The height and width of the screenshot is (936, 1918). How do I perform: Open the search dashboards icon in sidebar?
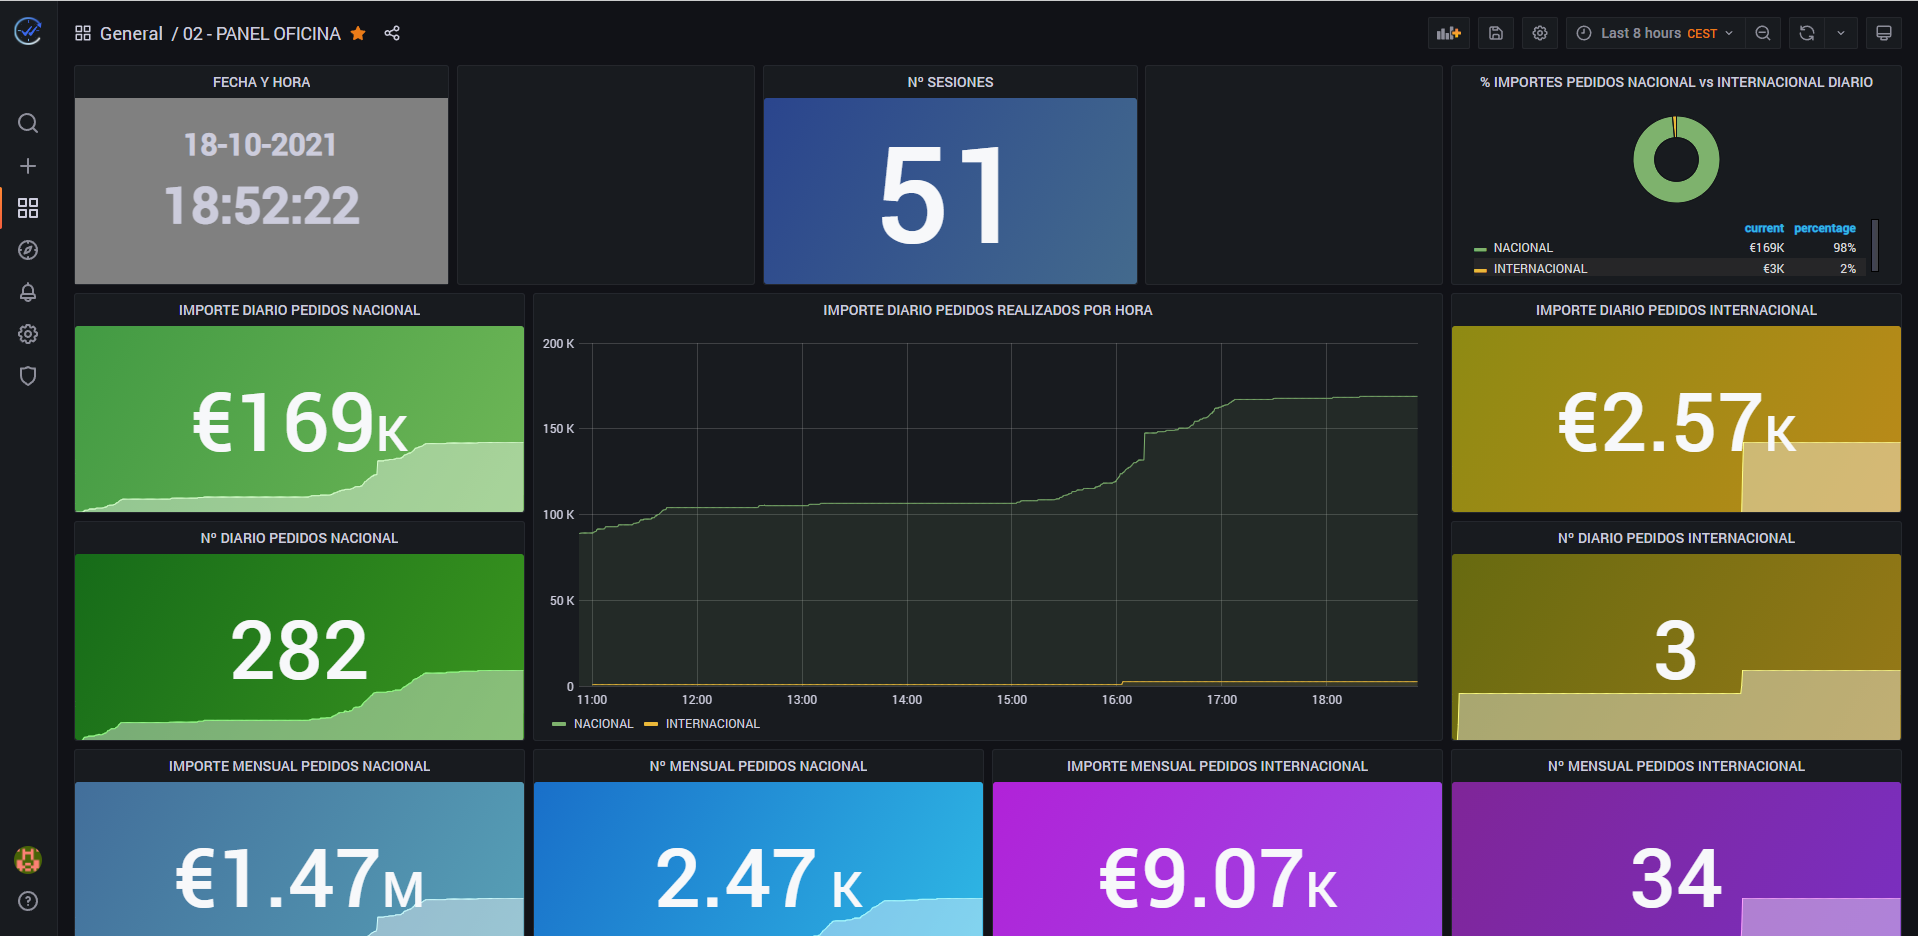pyautogui.click(x=28, y=123)
